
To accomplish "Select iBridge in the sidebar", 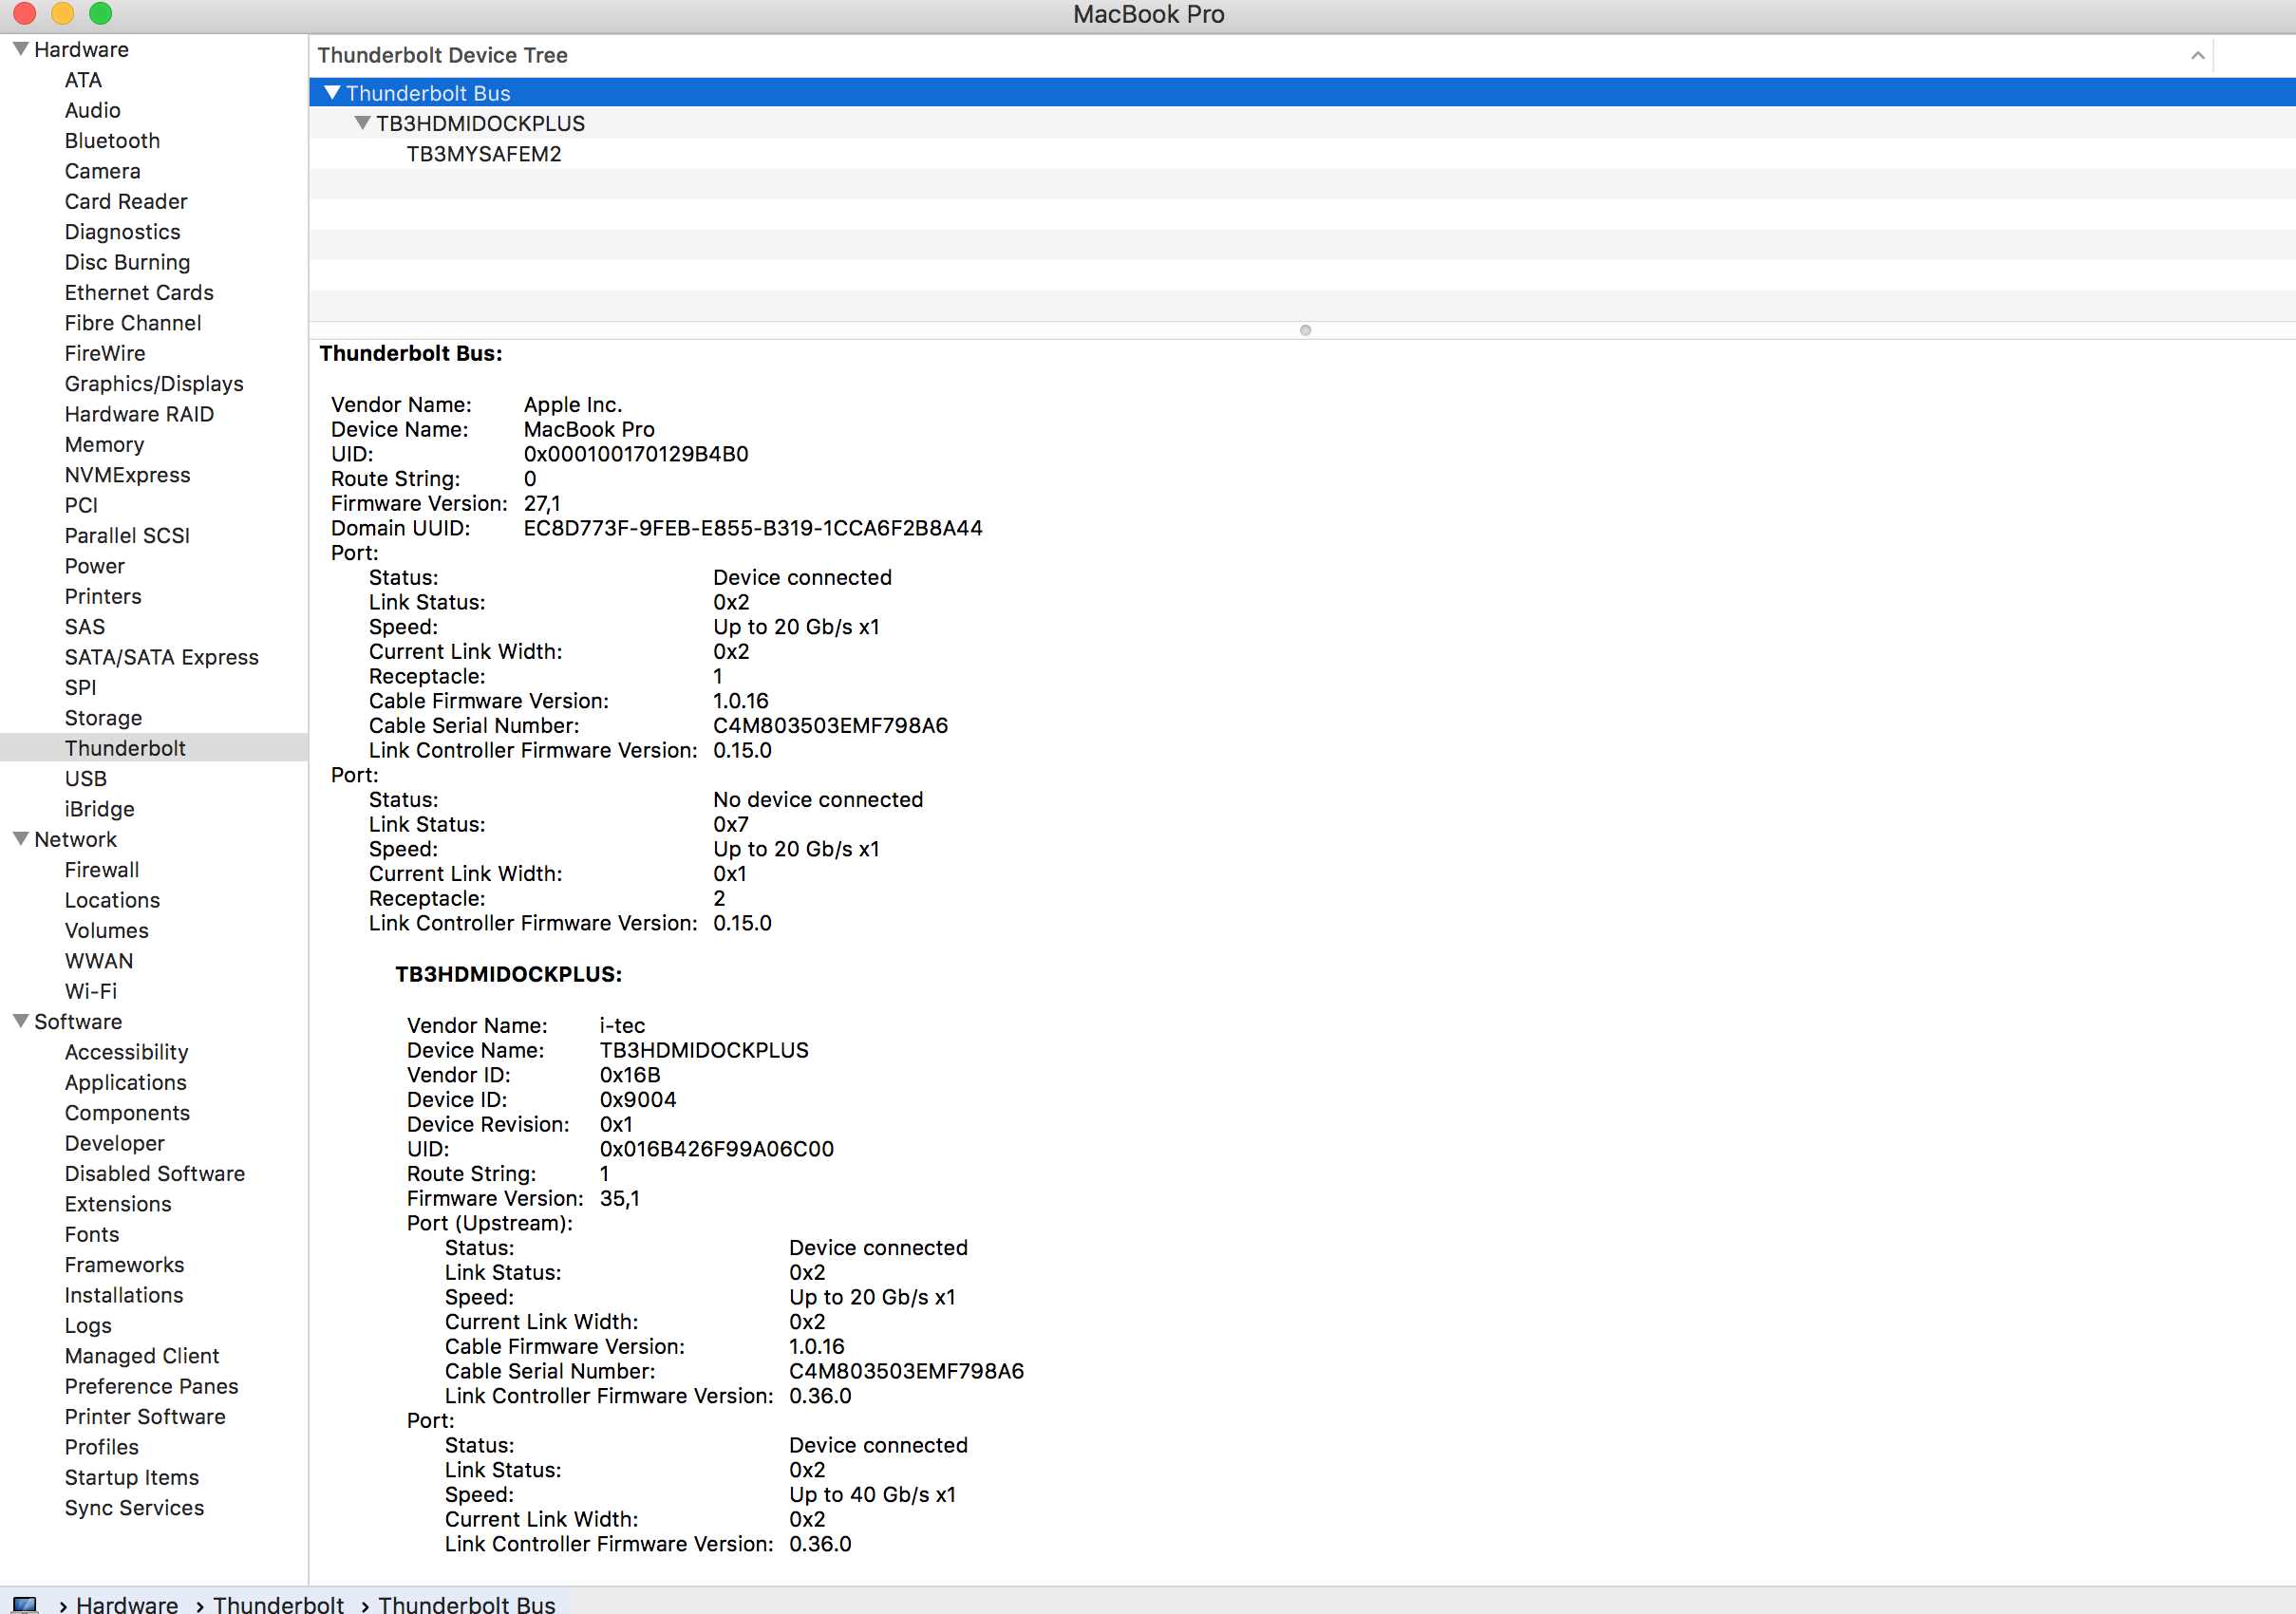I will pos(99,809).
